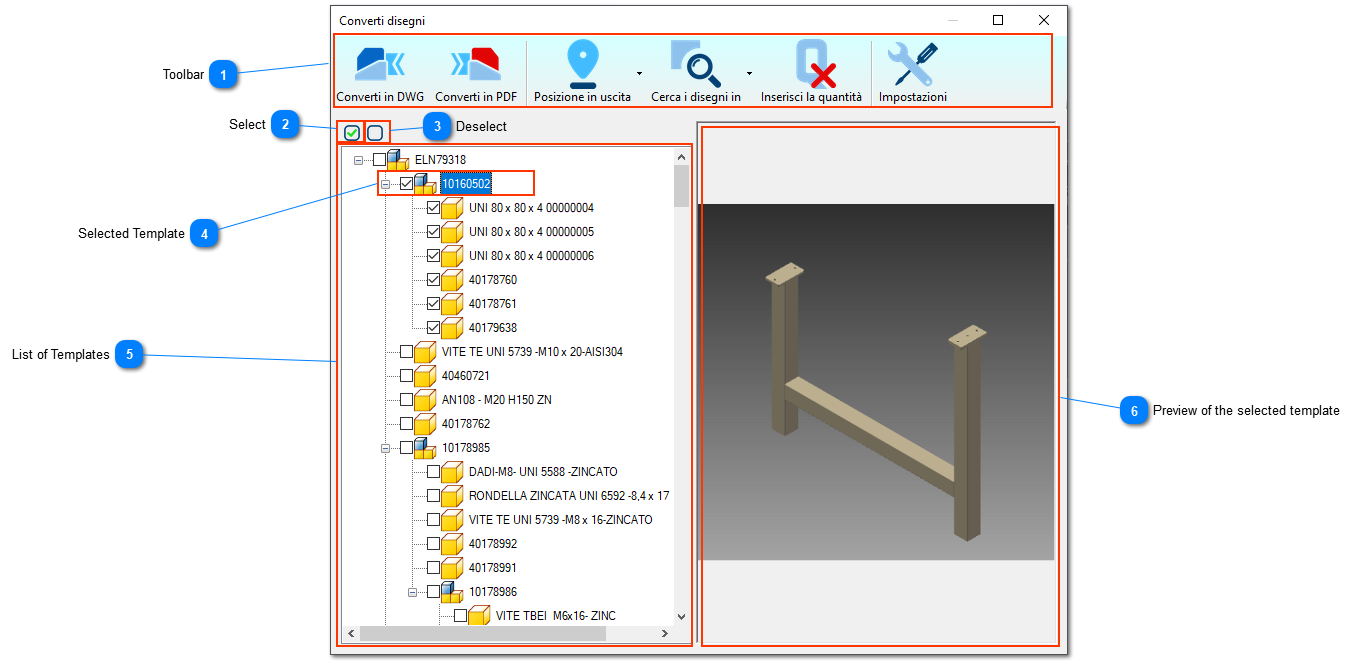Screen dimensions: 1356x664
Task: Select tree row AN108 - M20 H150 ZN
Action: click(497, 400)
